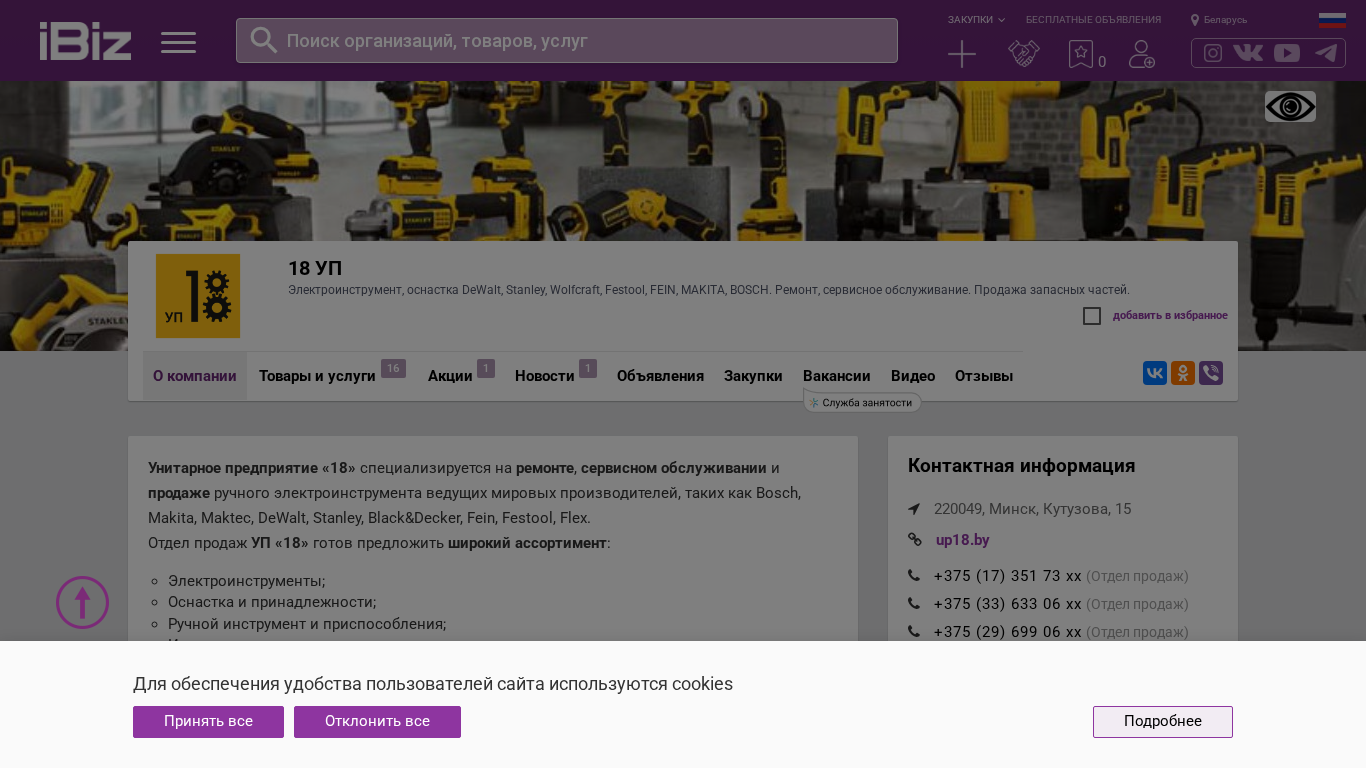Click phone number +375 (17) 351 73 xx

click(1007, 576)
